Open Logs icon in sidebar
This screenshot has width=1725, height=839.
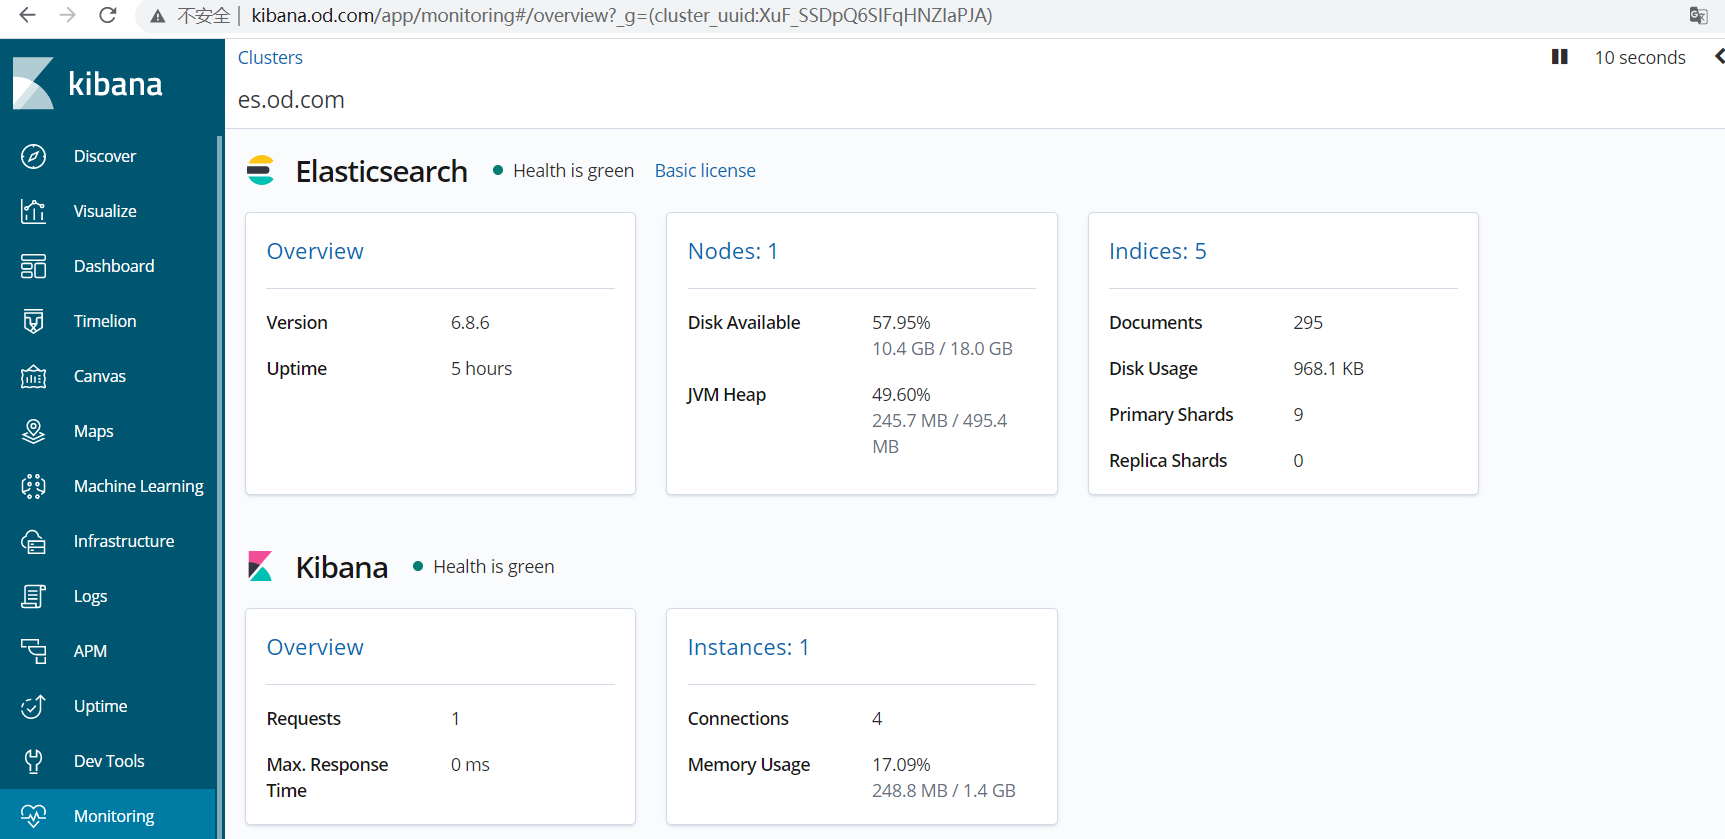click(33, 596)
